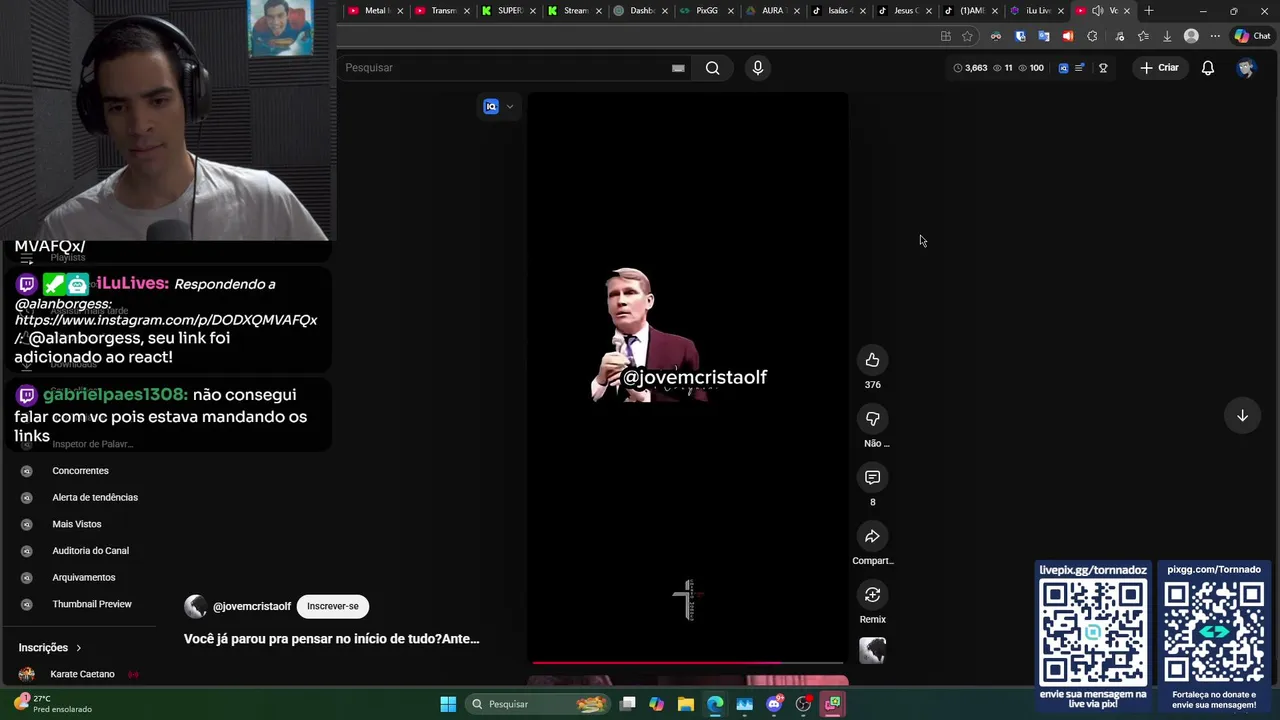Expand the video description "Você já parou pra pensar"
The height and width of the screenshot is (720, 1280).
point(331,638)
